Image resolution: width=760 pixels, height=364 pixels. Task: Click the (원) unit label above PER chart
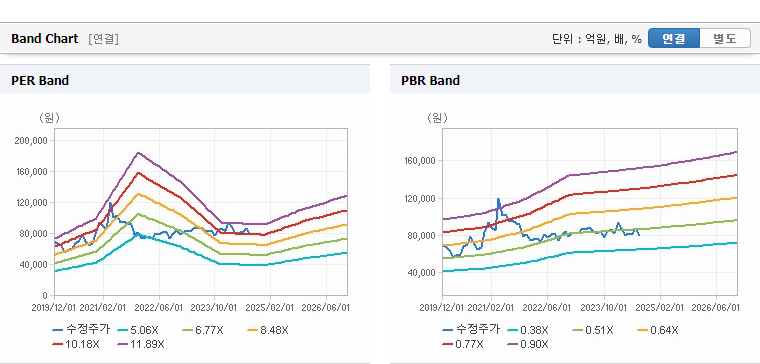[x=49, y=118]
